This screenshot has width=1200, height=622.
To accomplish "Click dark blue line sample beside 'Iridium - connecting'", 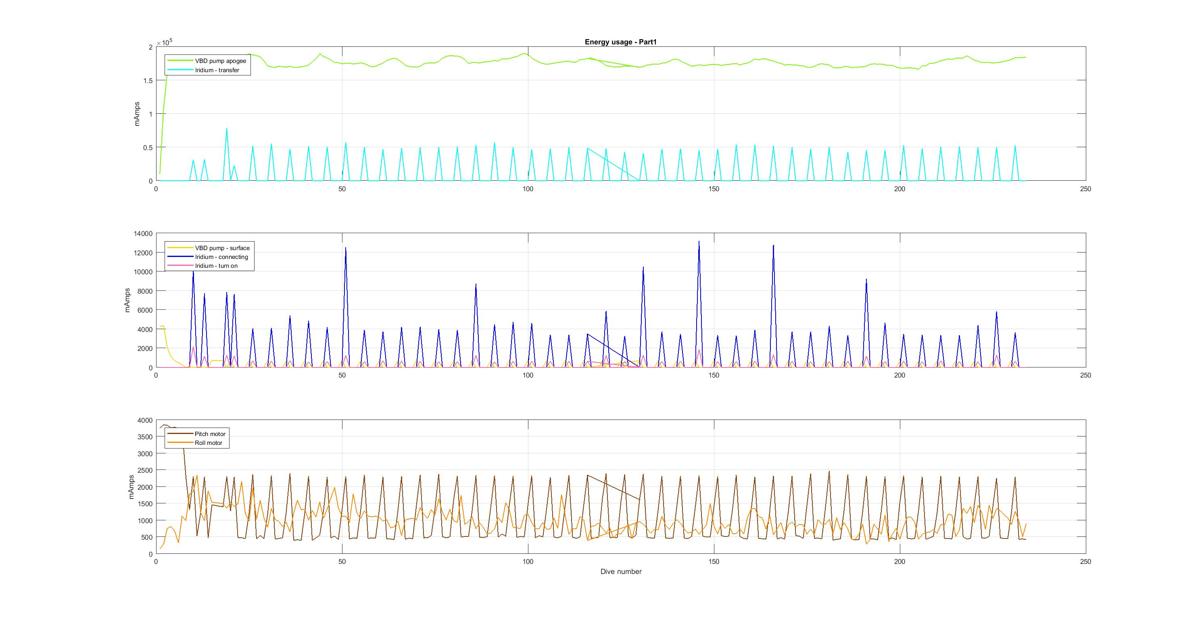I will click(x=180, y=257).
